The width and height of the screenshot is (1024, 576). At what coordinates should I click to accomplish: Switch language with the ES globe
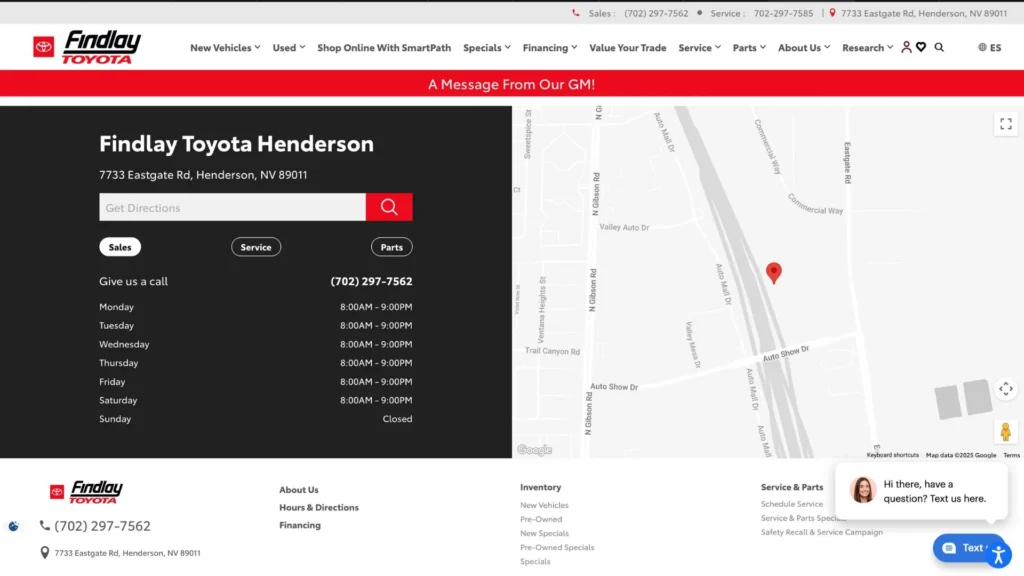point(989,47)
